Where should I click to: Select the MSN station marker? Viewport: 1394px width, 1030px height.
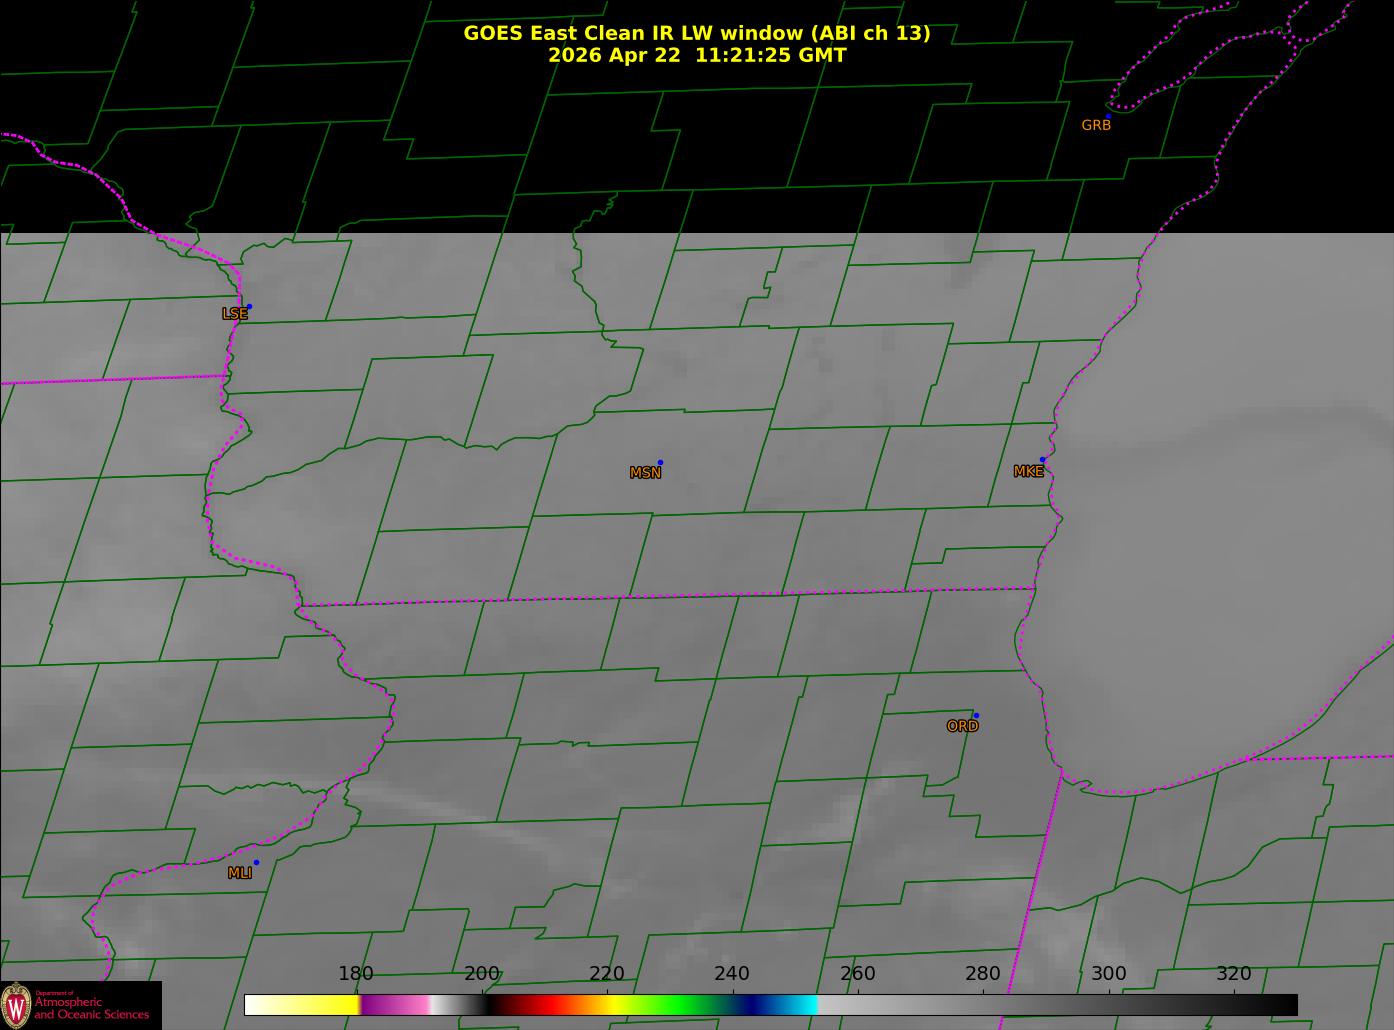tap(660, 462)
